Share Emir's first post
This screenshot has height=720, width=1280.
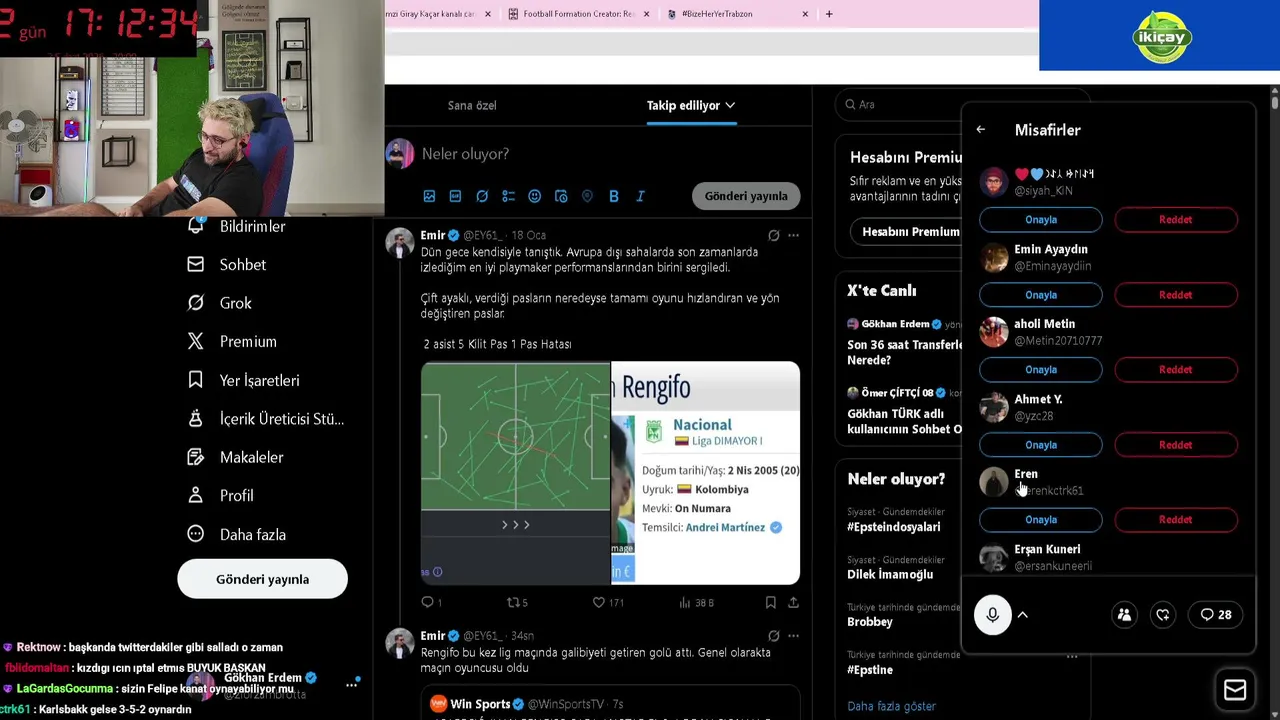click(x=793, y=602)
